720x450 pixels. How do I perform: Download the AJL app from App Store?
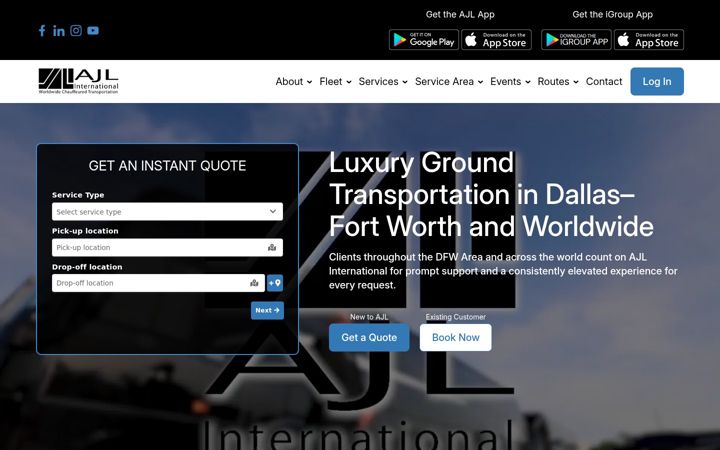(x=496, y=40)
